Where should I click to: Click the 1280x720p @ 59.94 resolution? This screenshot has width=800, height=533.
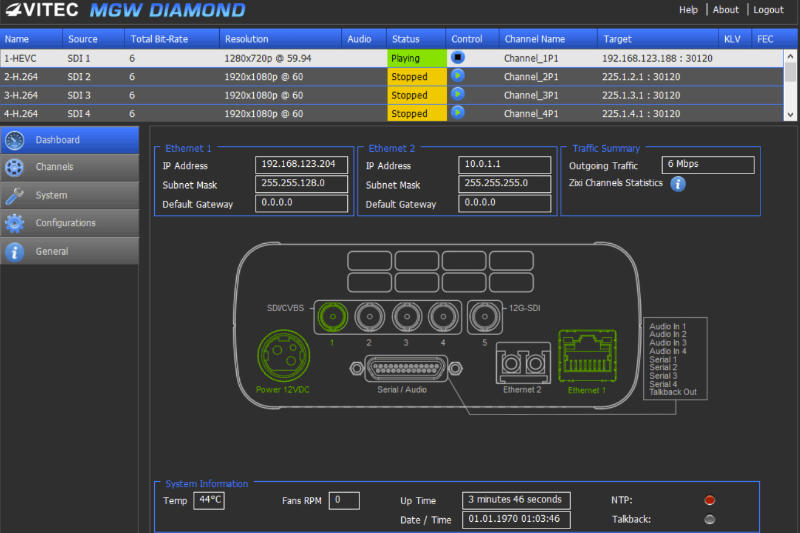[x=268, y=59]
